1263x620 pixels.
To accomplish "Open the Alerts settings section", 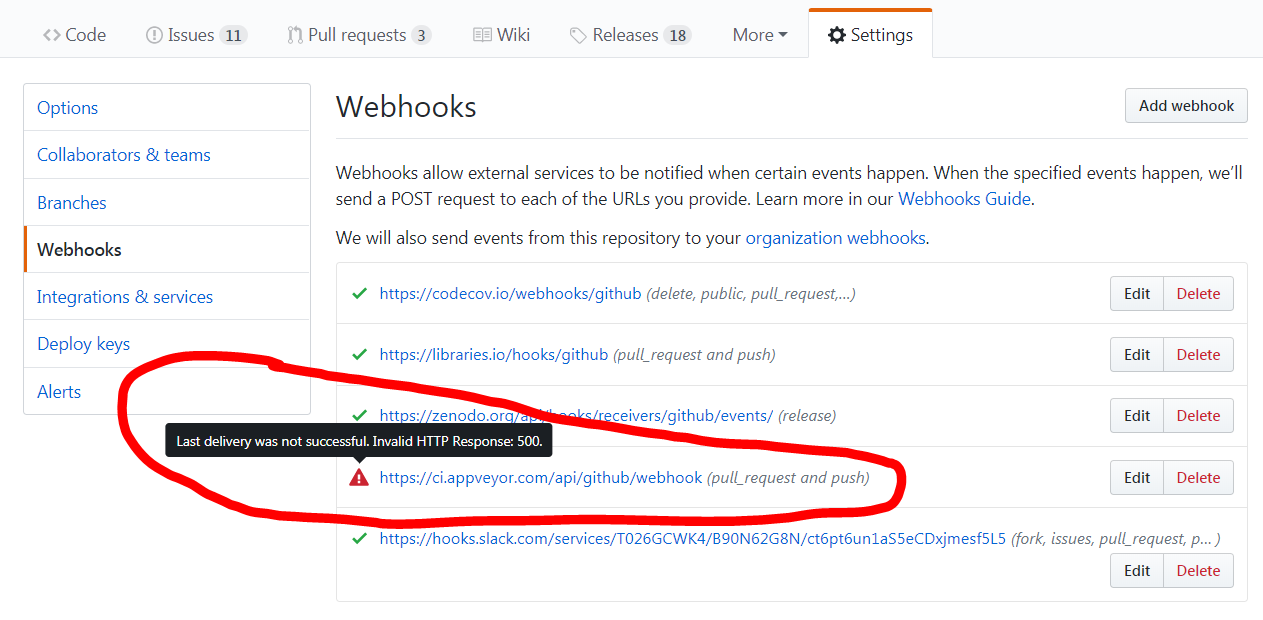I will (58, 391).
